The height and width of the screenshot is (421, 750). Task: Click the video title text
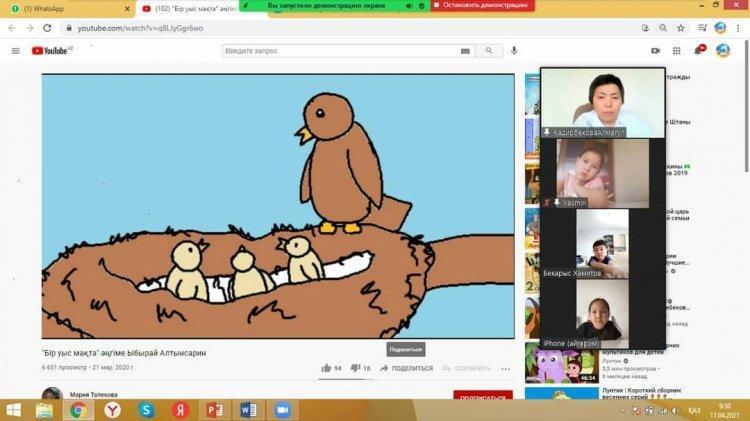tap(124, 353)
